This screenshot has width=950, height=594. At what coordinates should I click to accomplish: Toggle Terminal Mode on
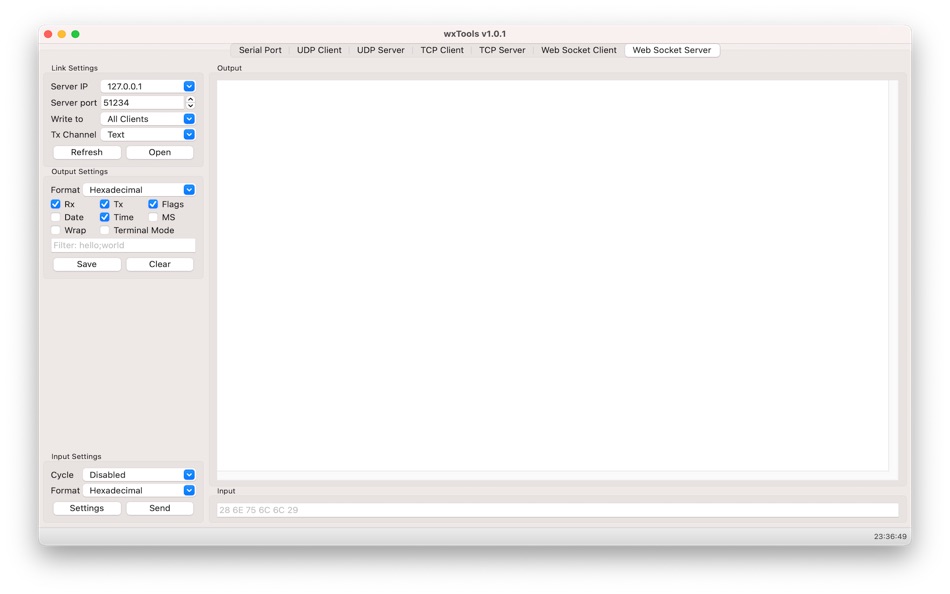(x=104, y=230)
